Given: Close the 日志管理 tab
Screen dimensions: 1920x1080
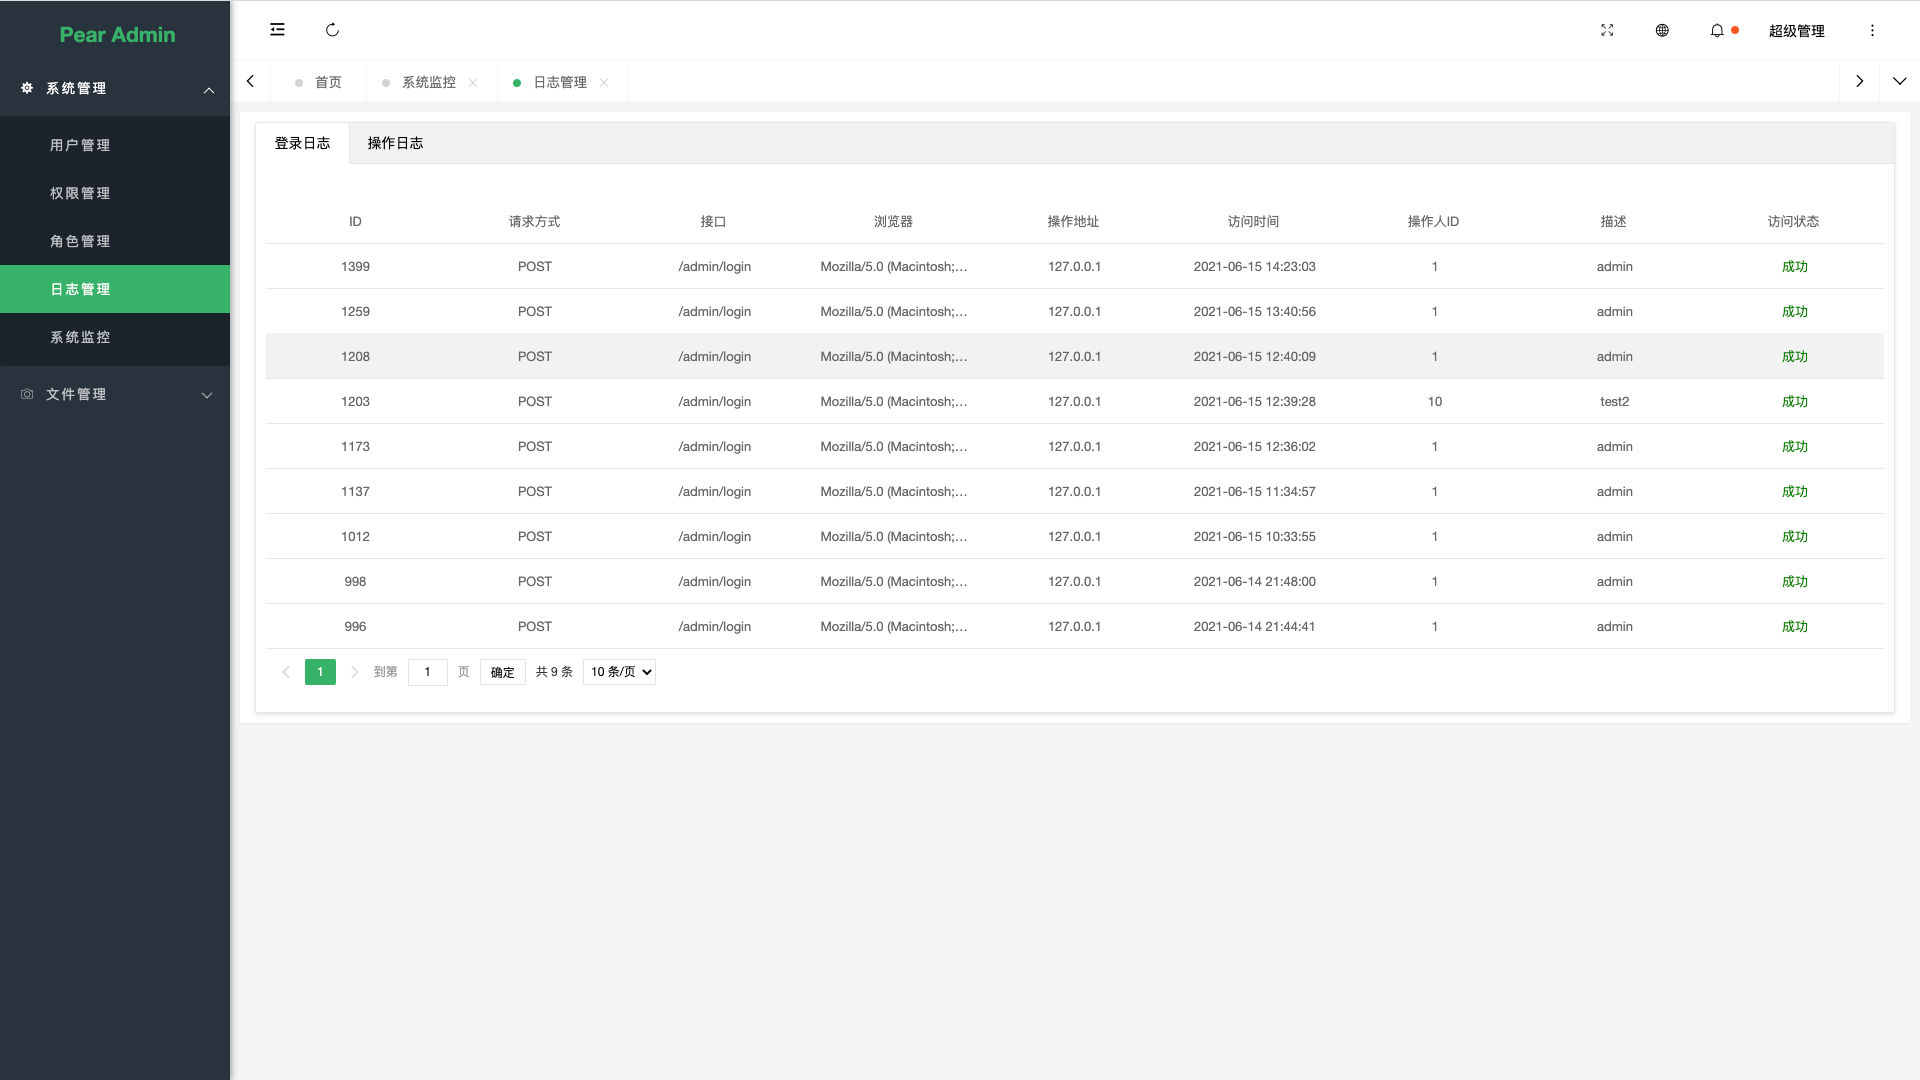Looking at the screenshot, I should coord(604,82).
